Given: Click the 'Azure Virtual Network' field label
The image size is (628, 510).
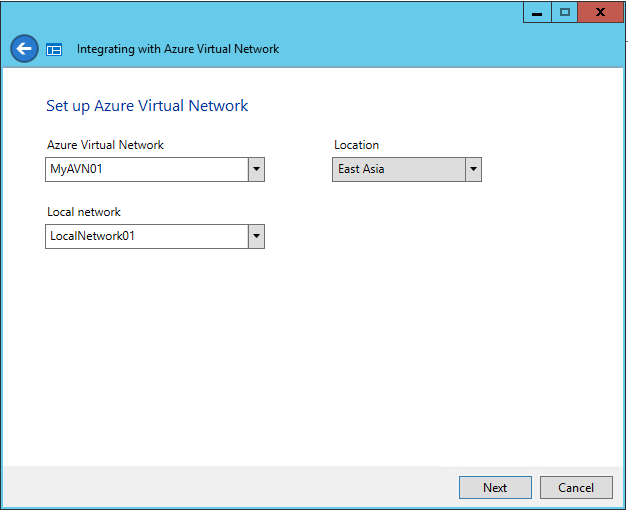Looking at the screenshot, I should tap(105, 145).
